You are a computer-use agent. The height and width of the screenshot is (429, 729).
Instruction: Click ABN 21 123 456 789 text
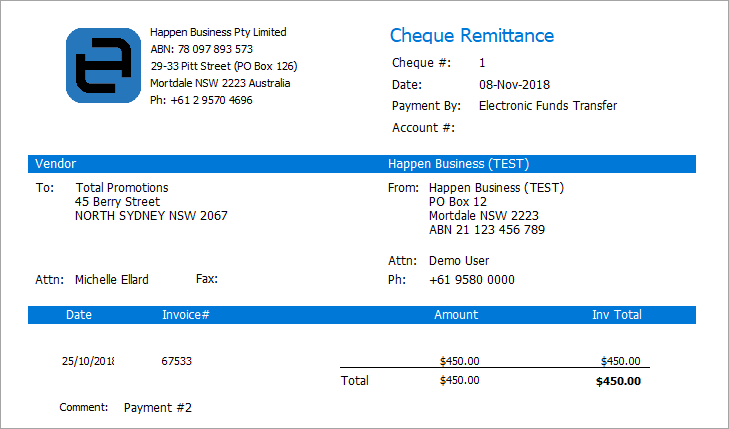(487, 230)
